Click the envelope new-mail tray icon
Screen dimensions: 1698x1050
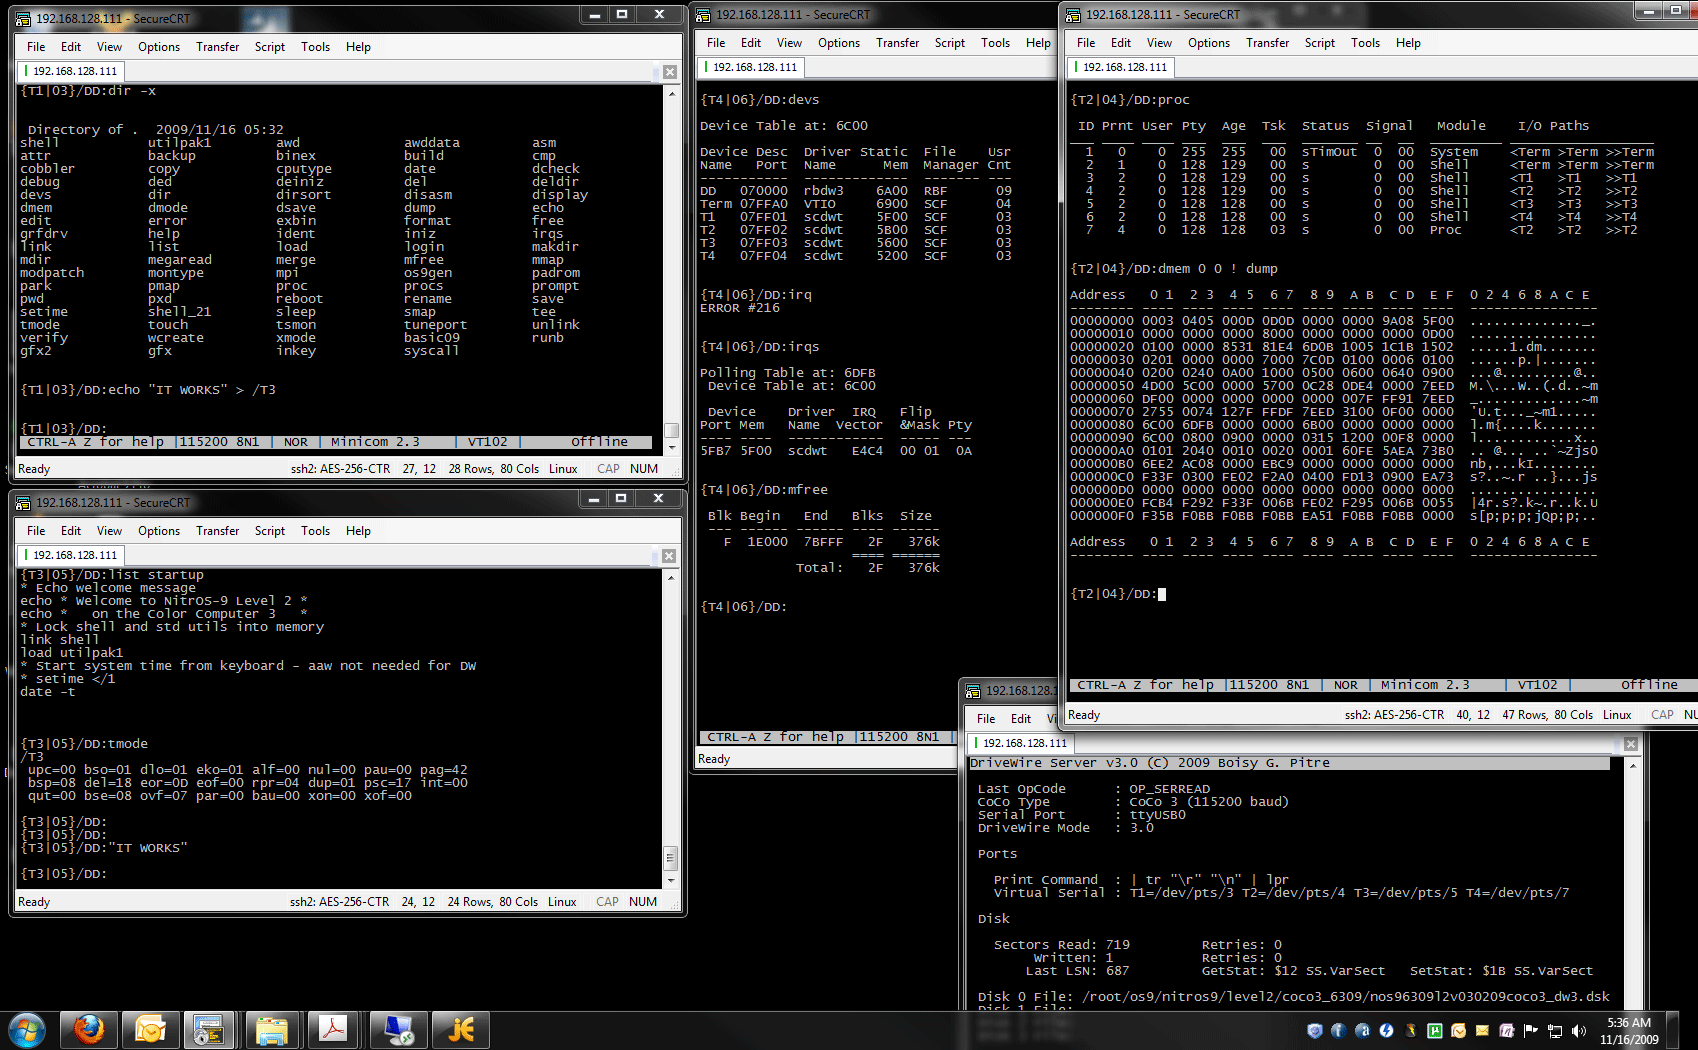click(x=1483, y=1031)
